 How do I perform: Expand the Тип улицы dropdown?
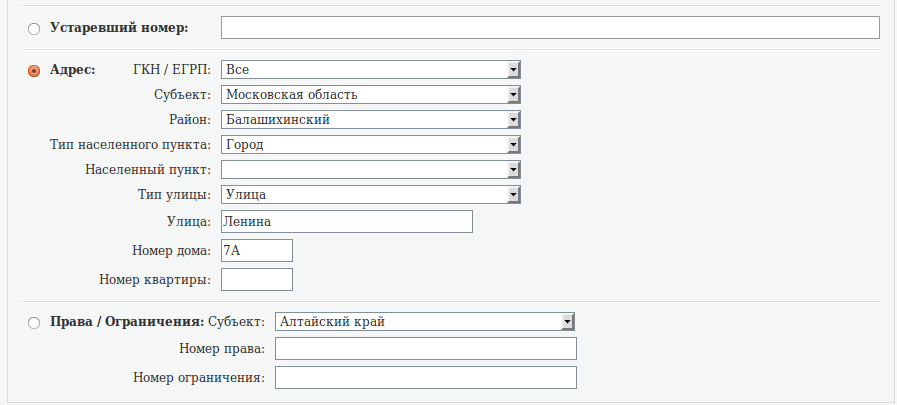coord(370,195)
